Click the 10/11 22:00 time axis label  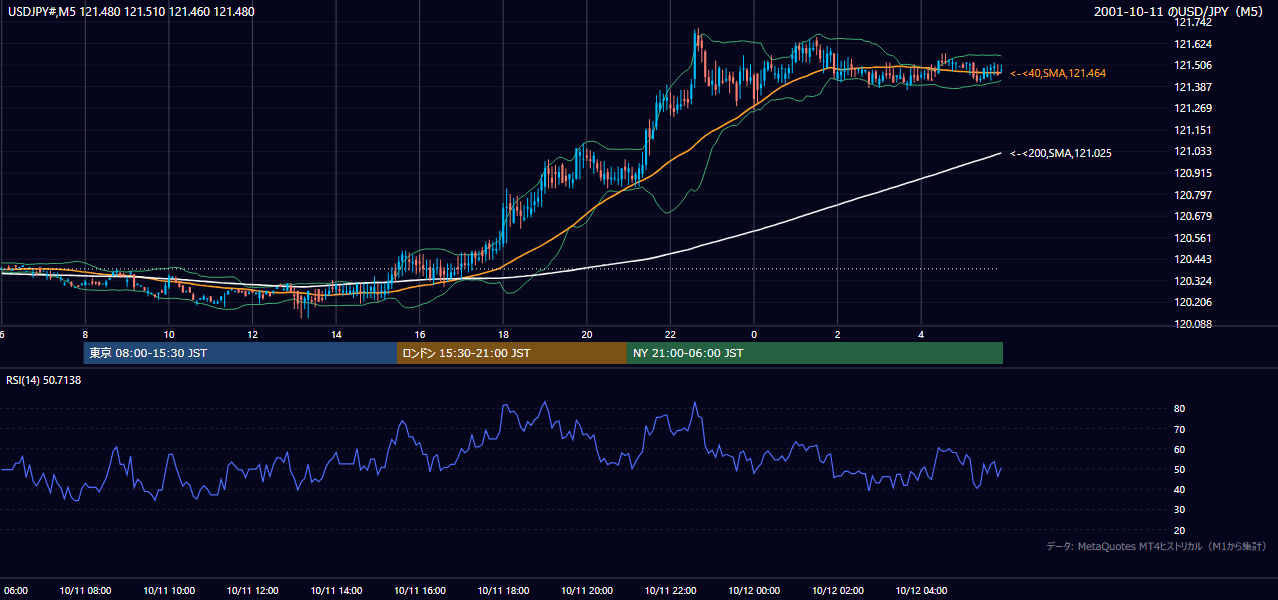[670, 591]
